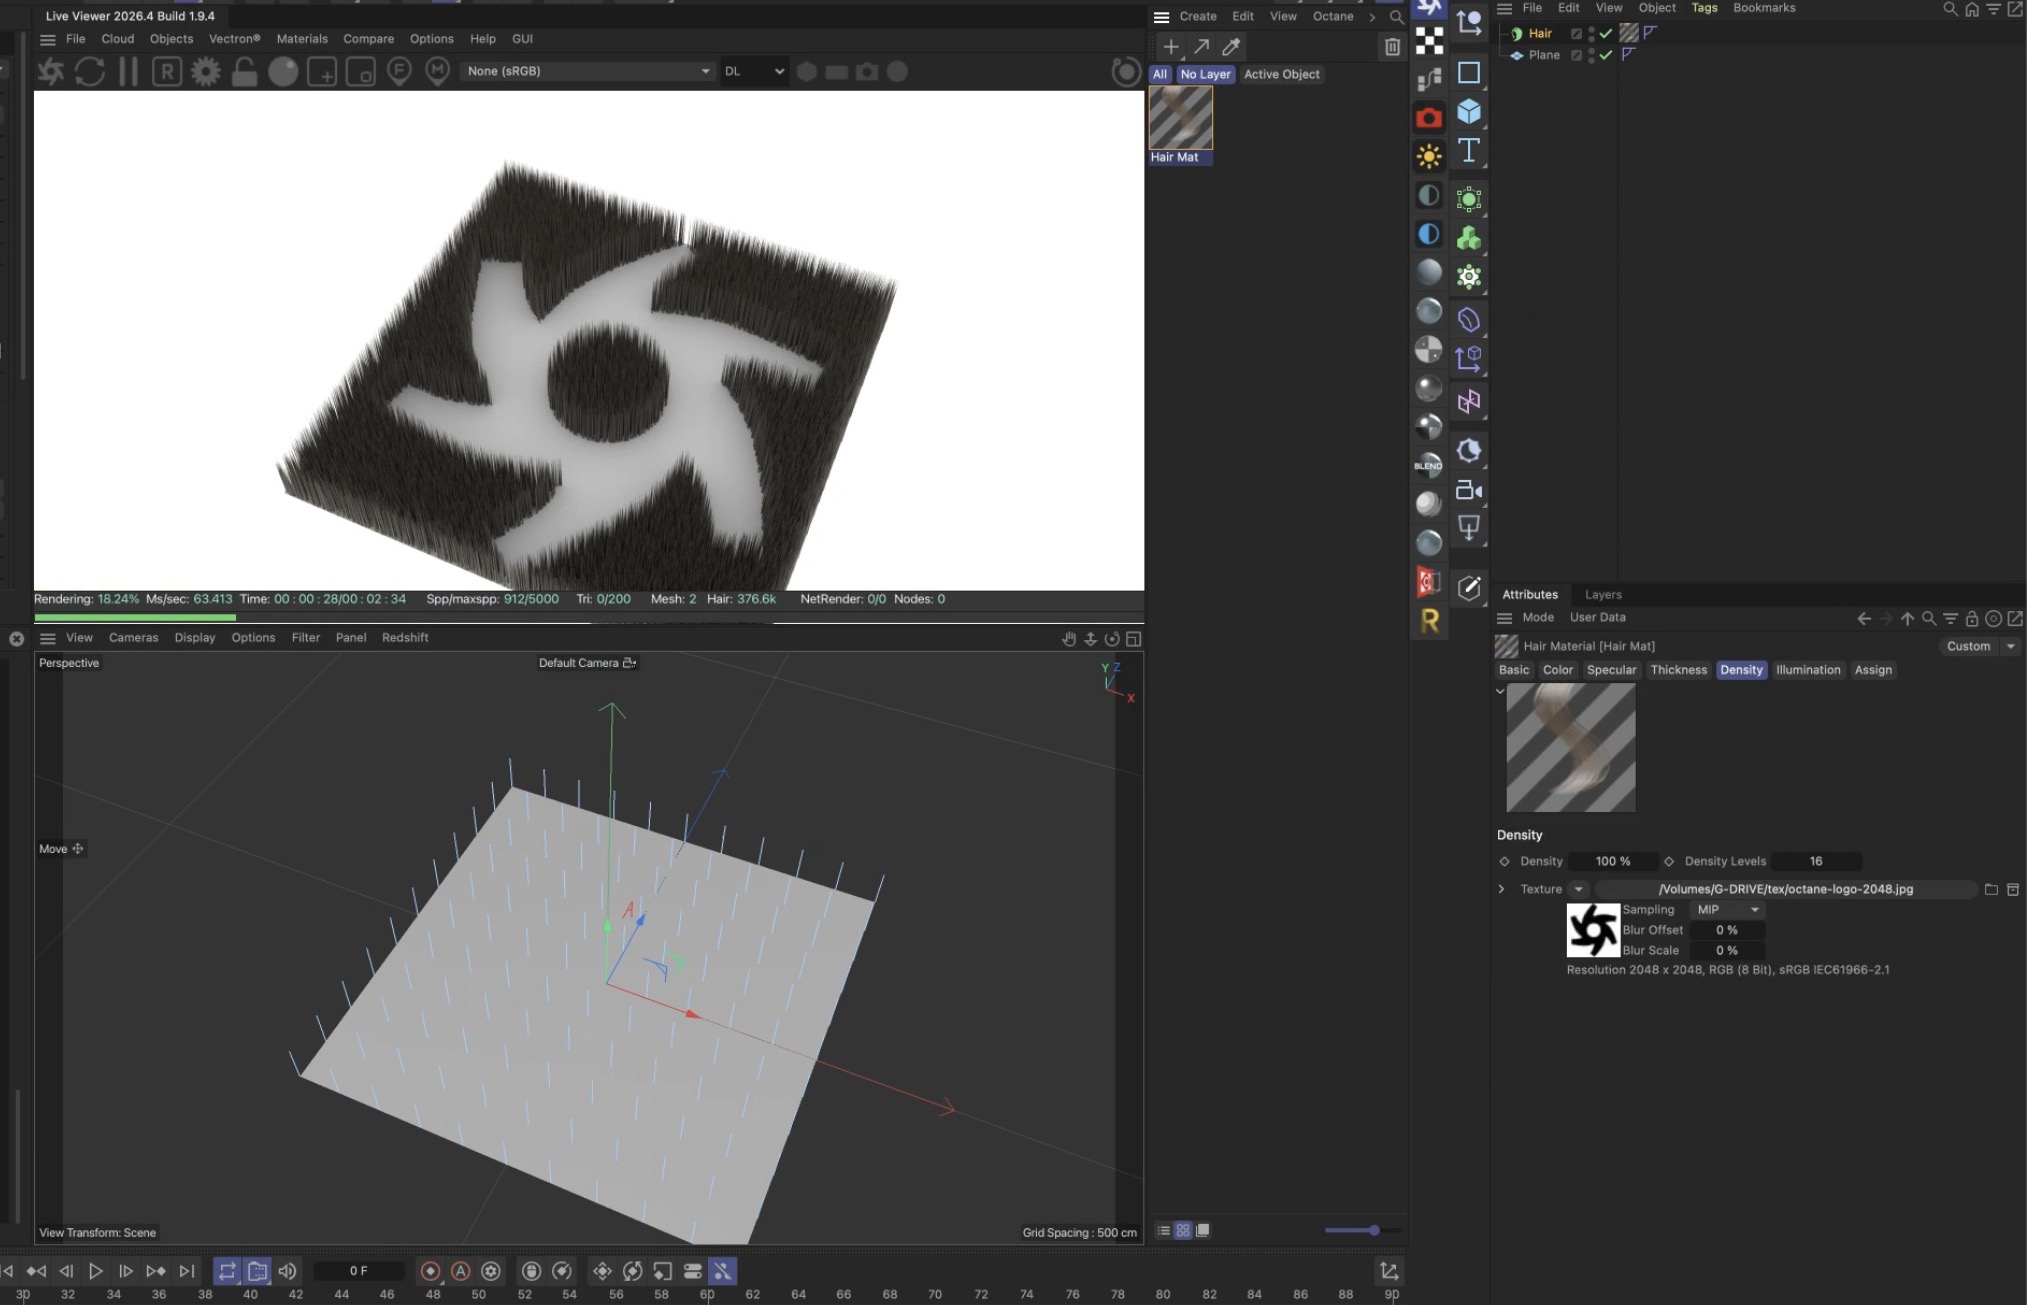Pause the Live Viewer render

coord(128,71)
